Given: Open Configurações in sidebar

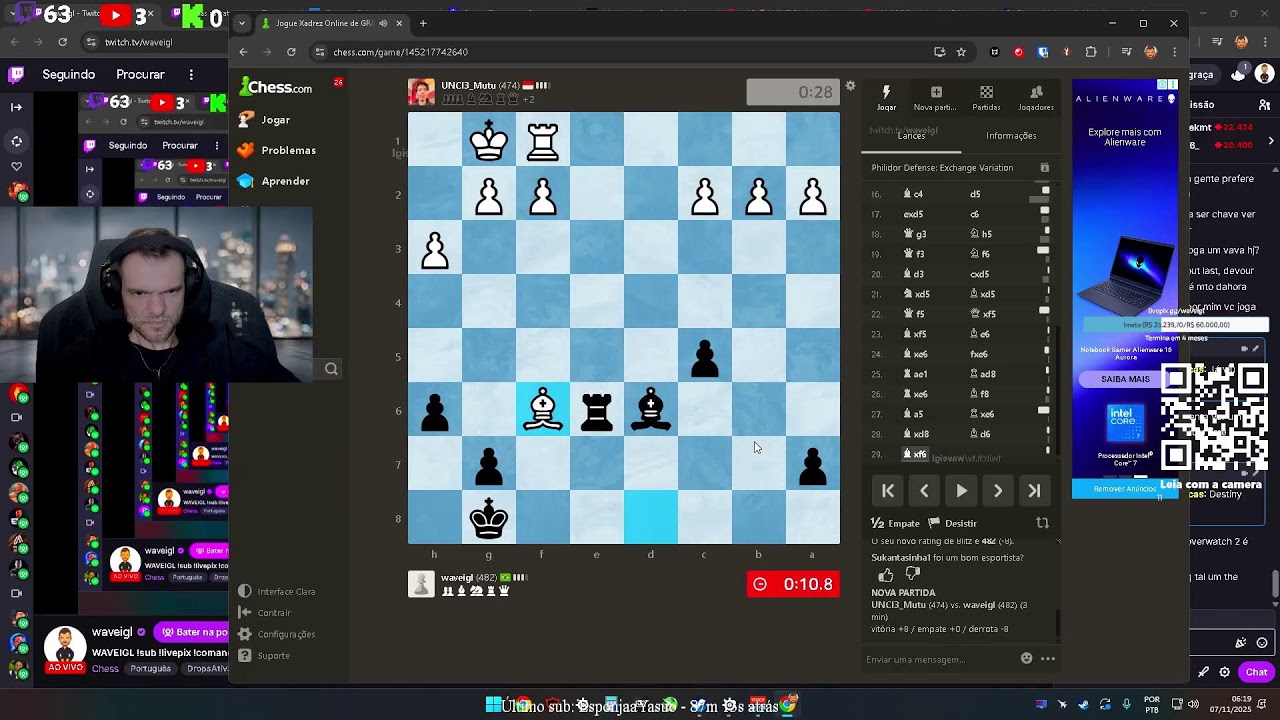Looking at the screenshot, I should point(277,634).
